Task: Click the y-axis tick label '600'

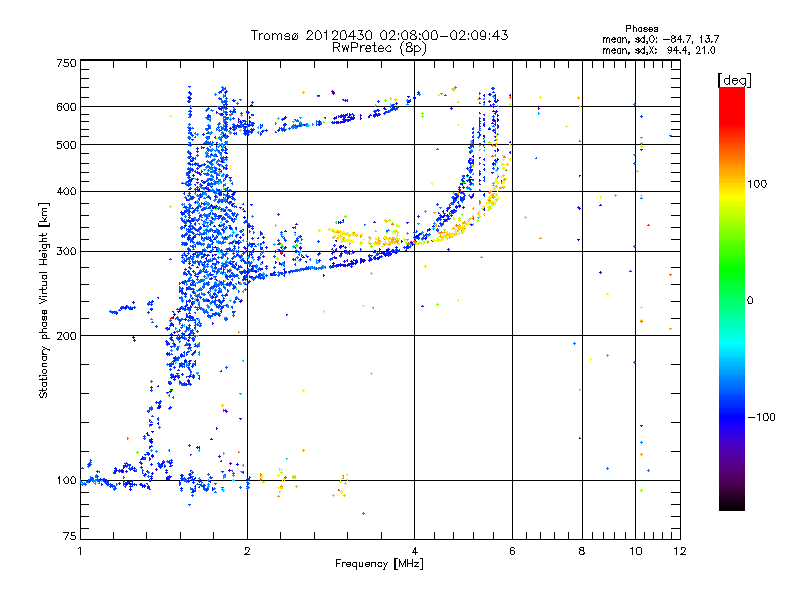Action: [x=66, y=107]
